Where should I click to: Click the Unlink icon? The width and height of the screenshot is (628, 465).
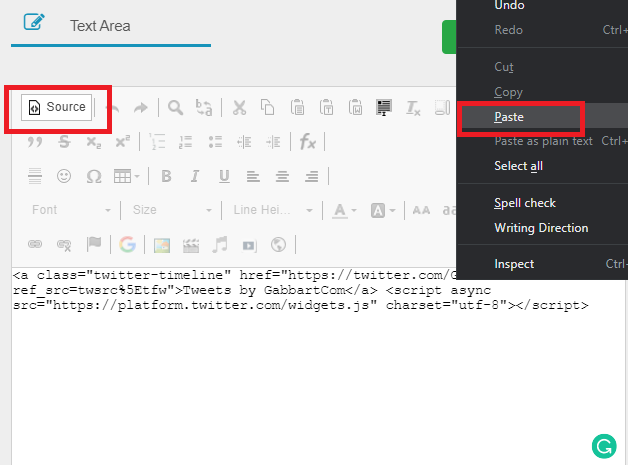[64, 244]
